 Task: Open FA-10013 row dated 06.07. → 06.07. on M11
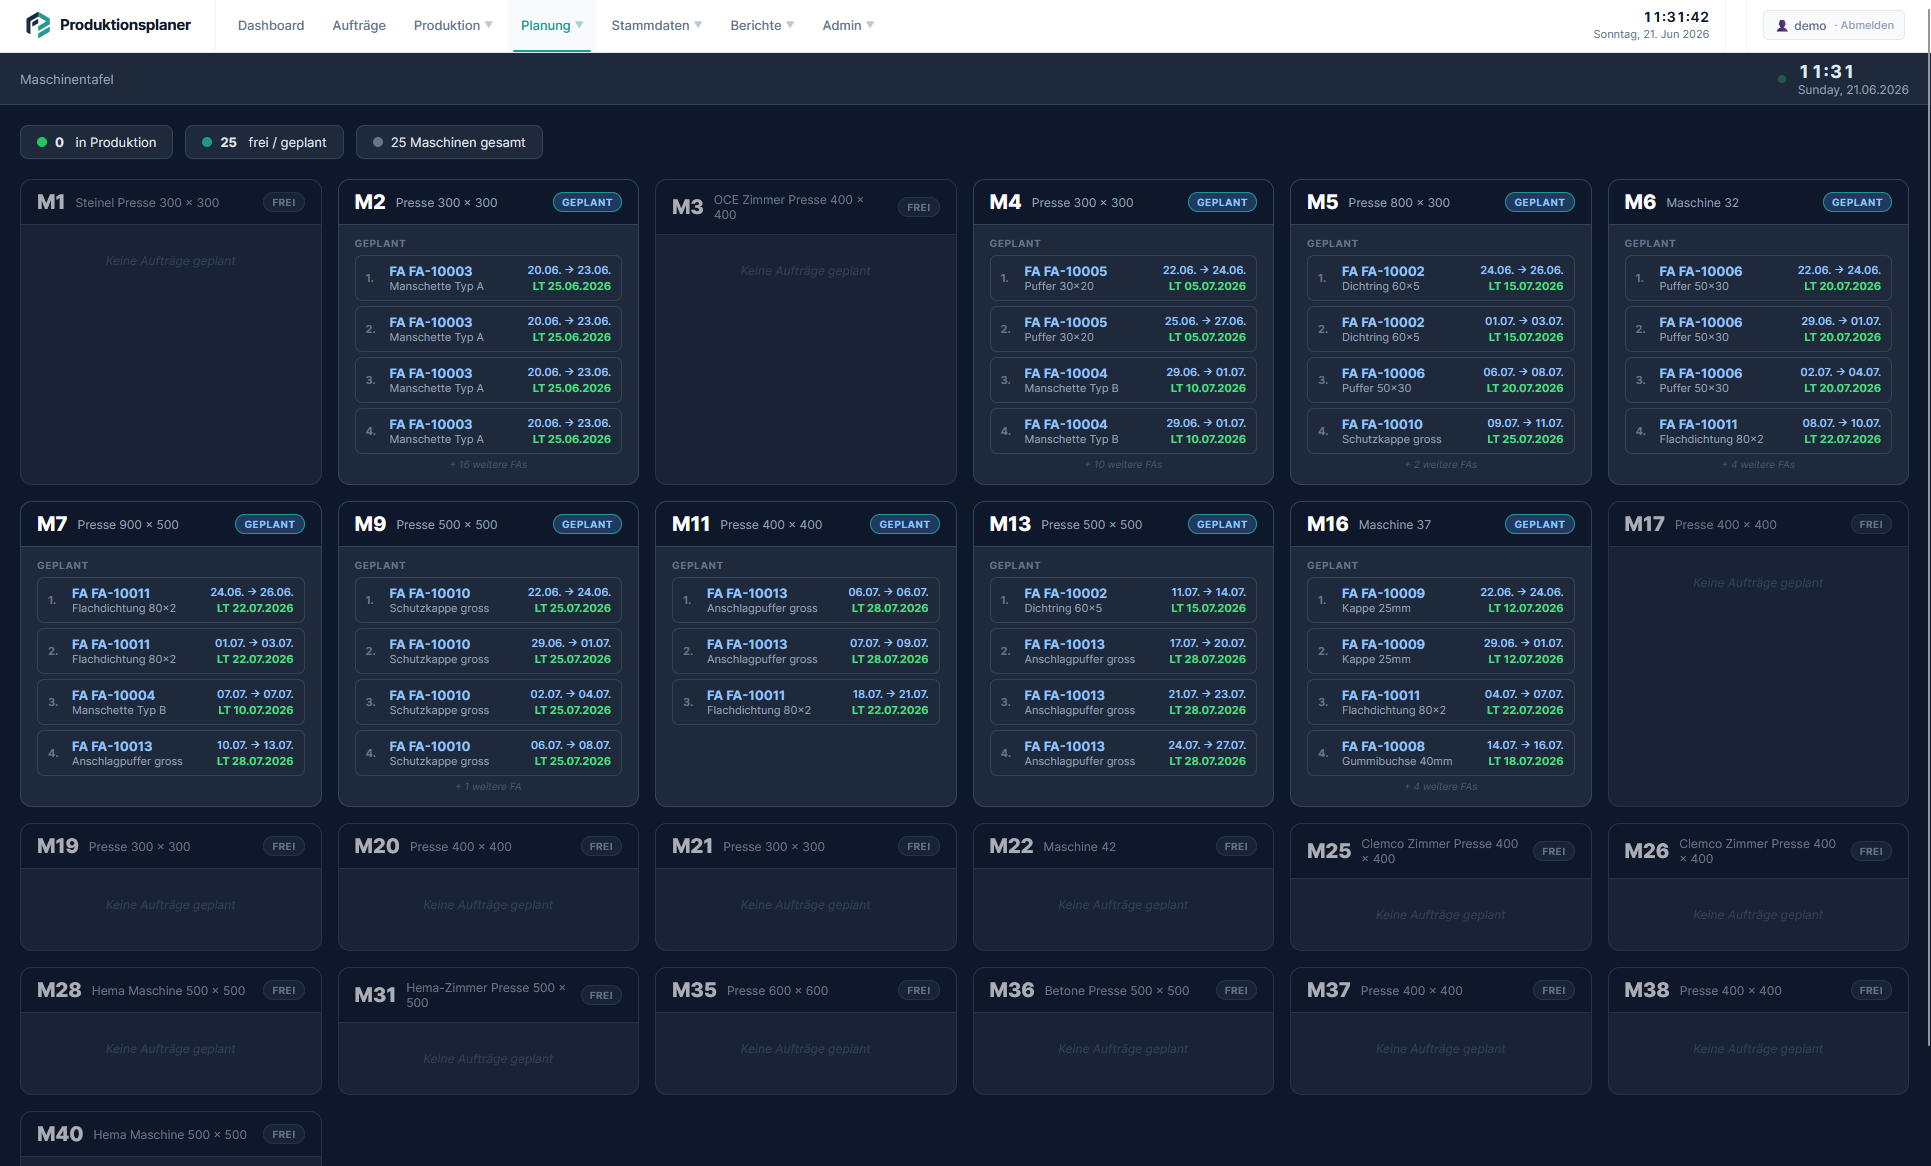point(806,600)
